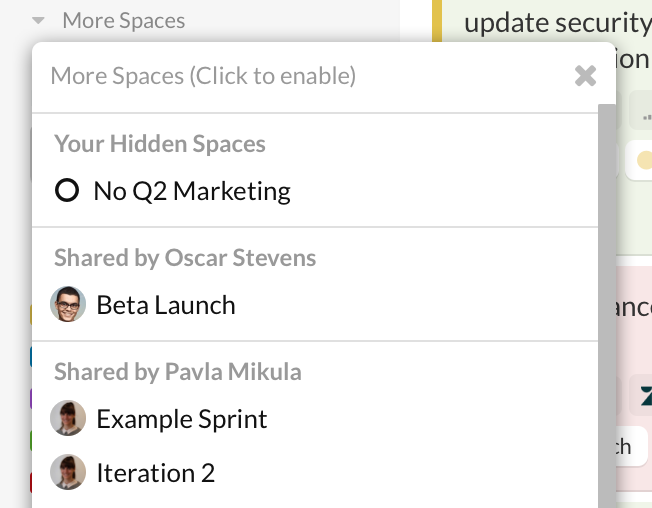Image resolution: width=652 pixels, height=508 pixels.
Task: Enable the No Q2 Marketing circle icon
Action: (x=67, y=190)
